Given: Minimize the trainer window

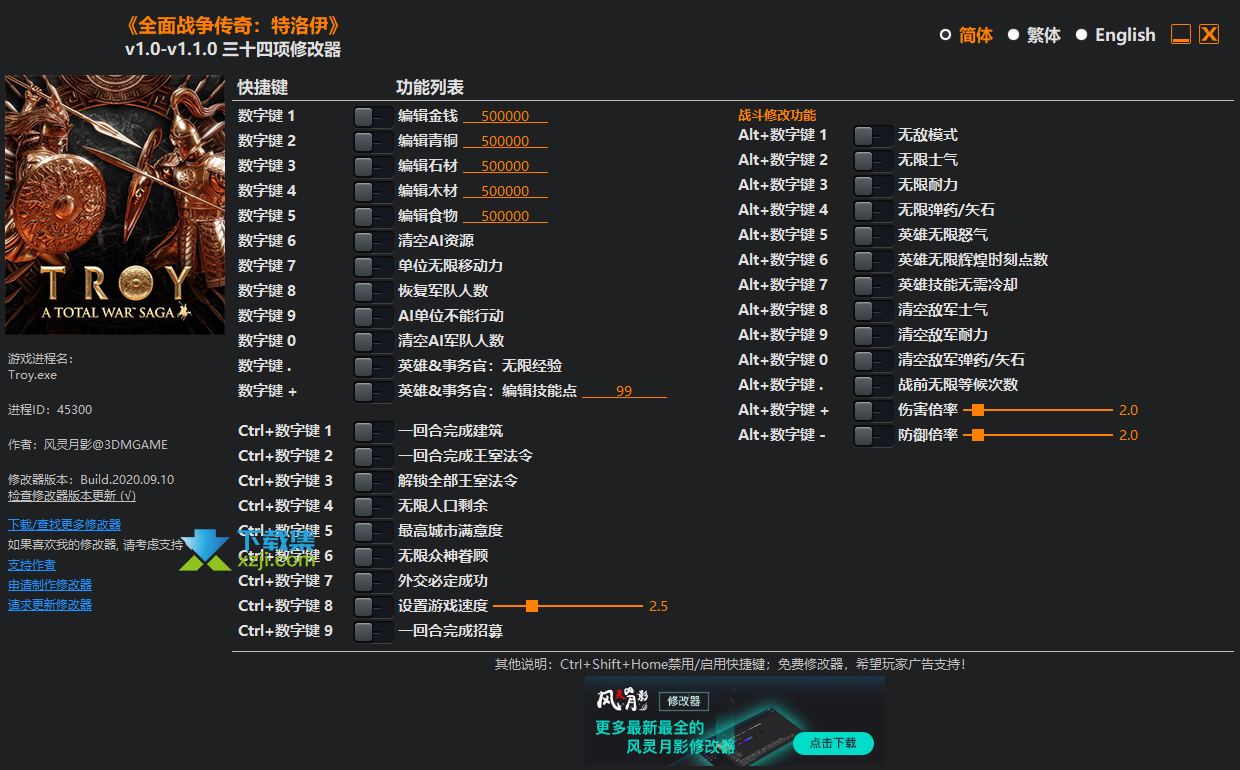Looking at the screenshot, I should 1181,34.
